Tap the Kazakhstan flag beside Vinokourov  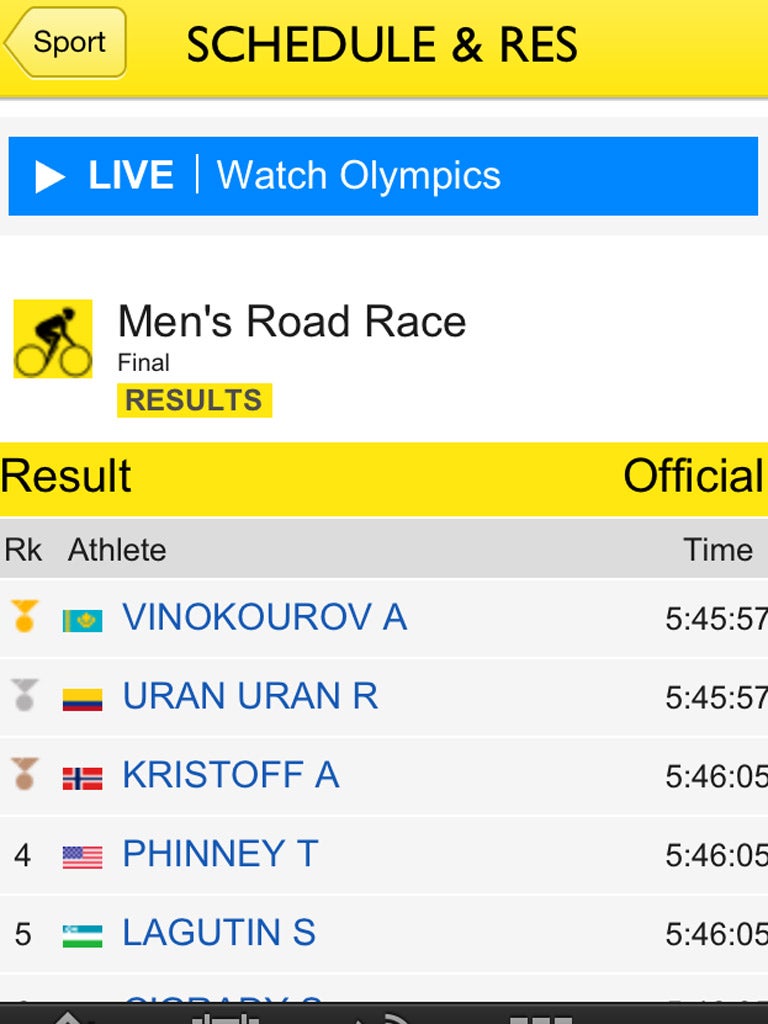[x=82, y=620]
